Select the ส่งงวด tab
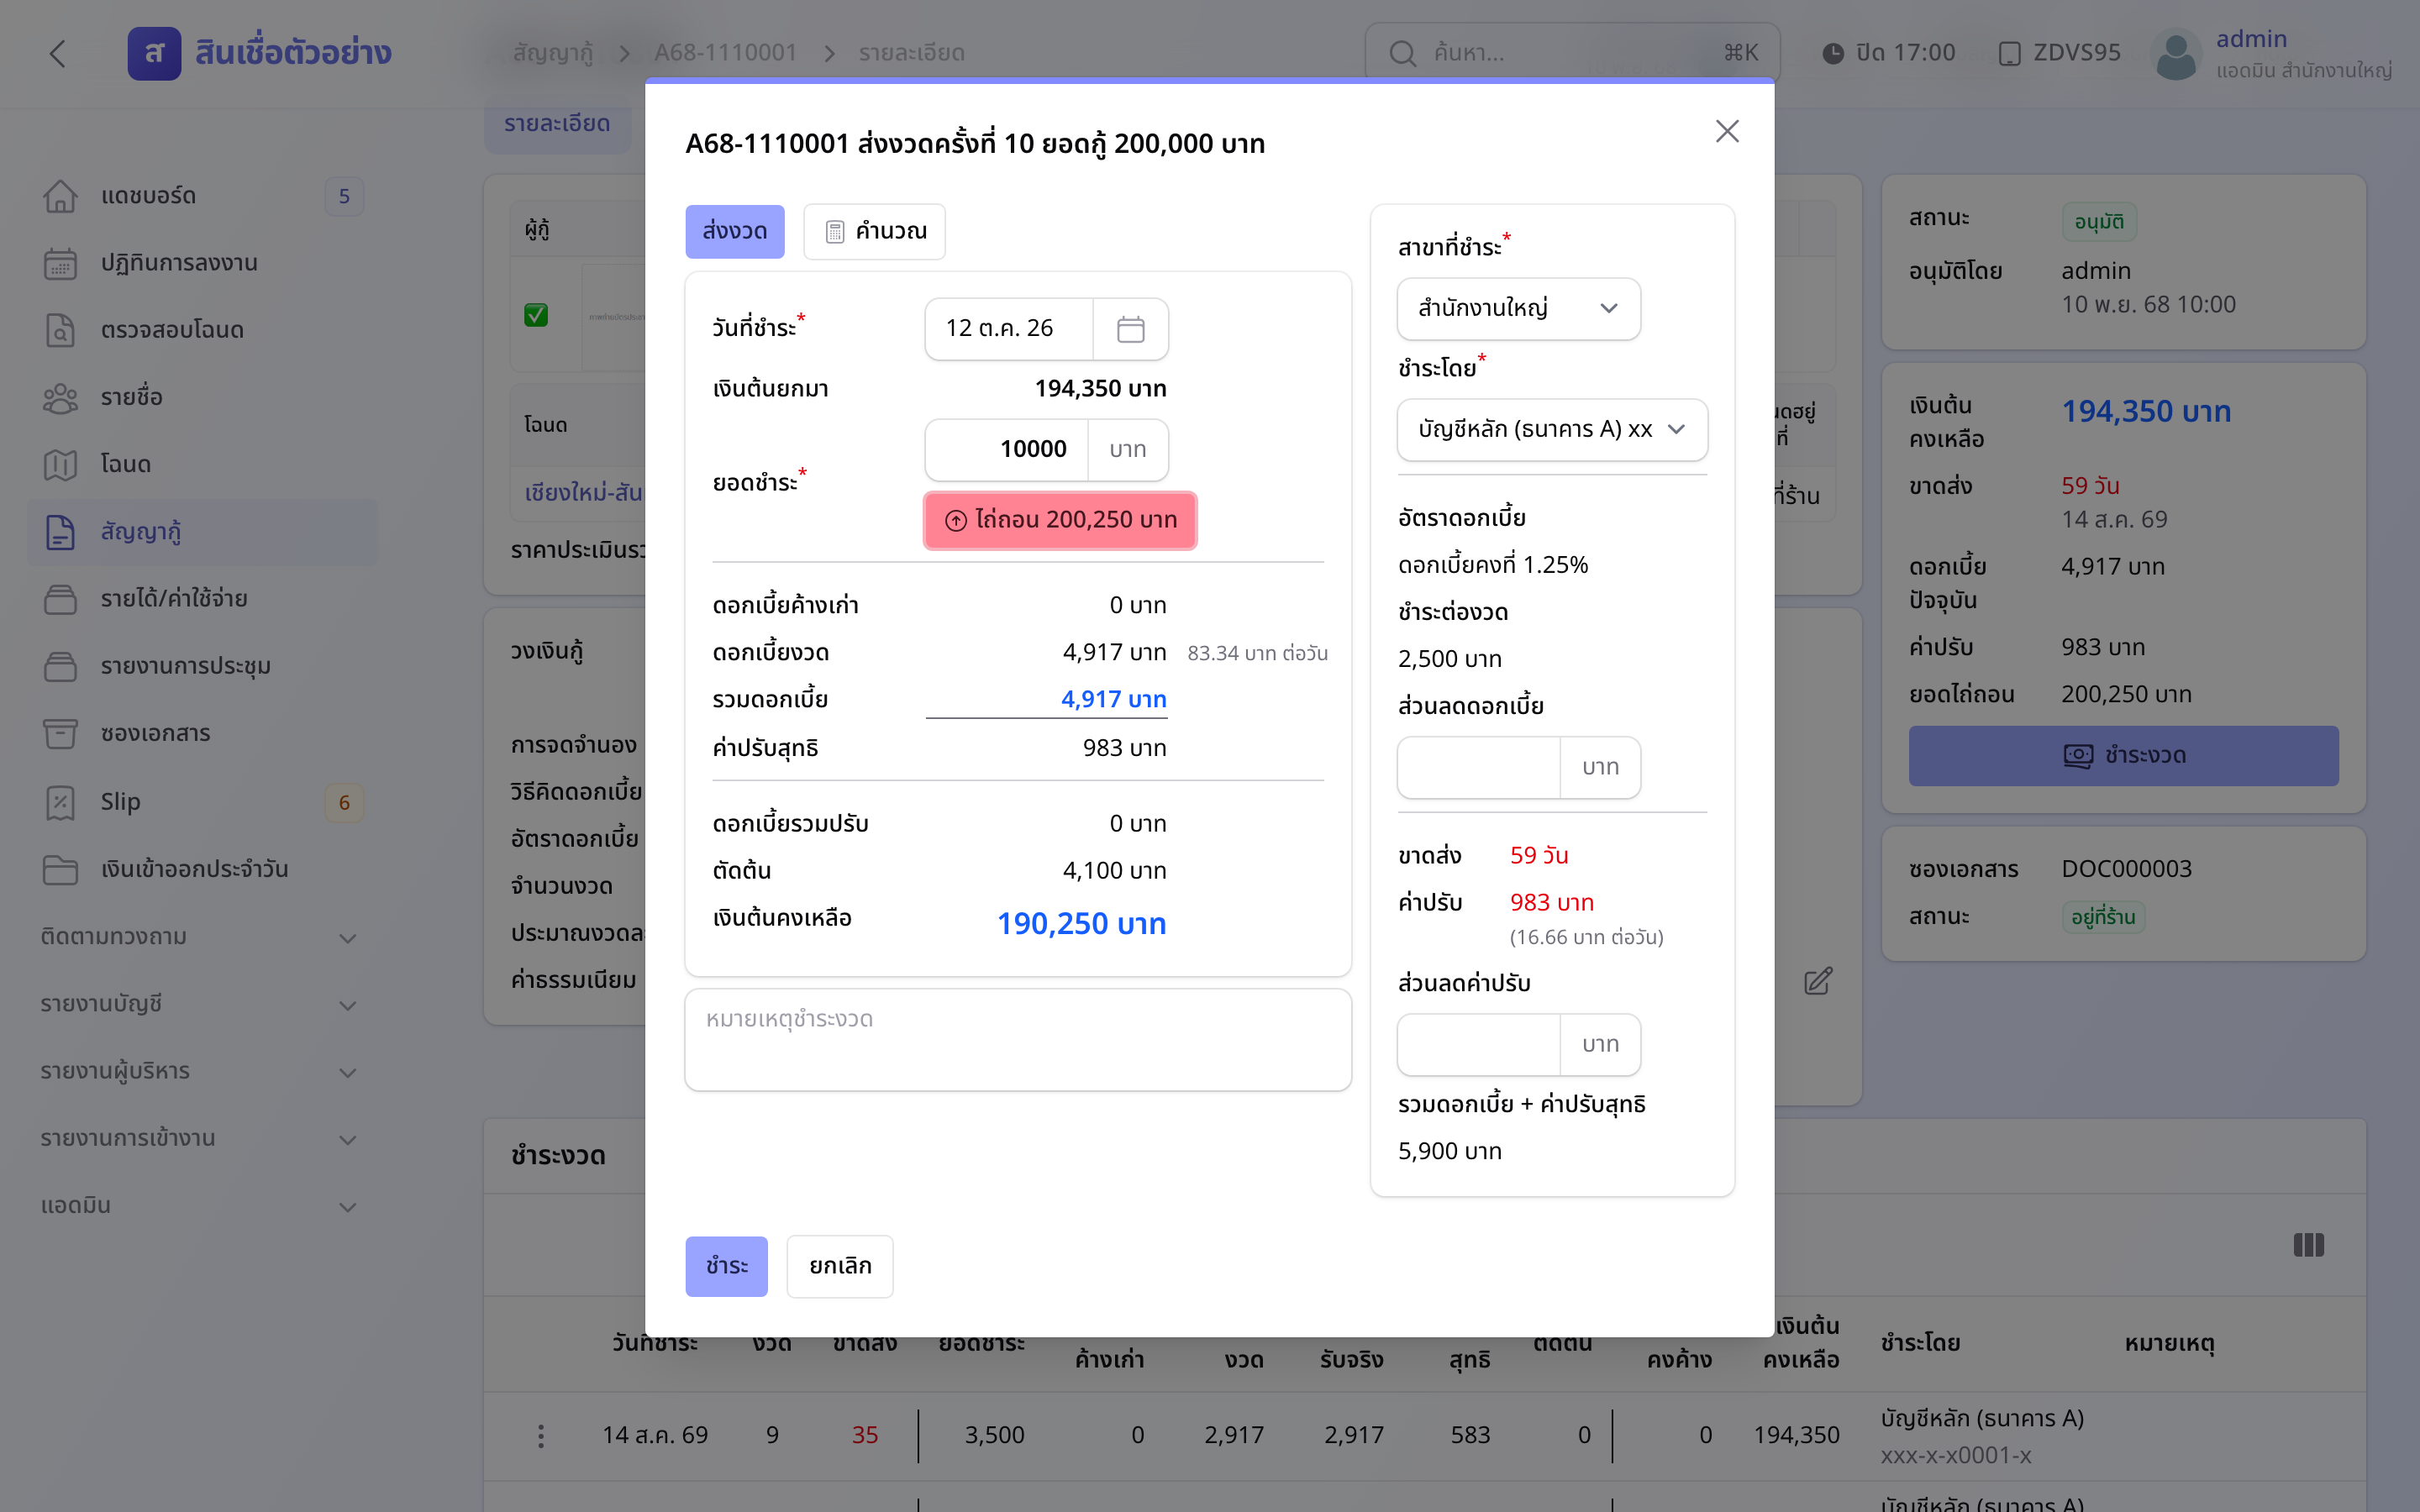Screen dimensions: 2420x1512 [734, 232]
